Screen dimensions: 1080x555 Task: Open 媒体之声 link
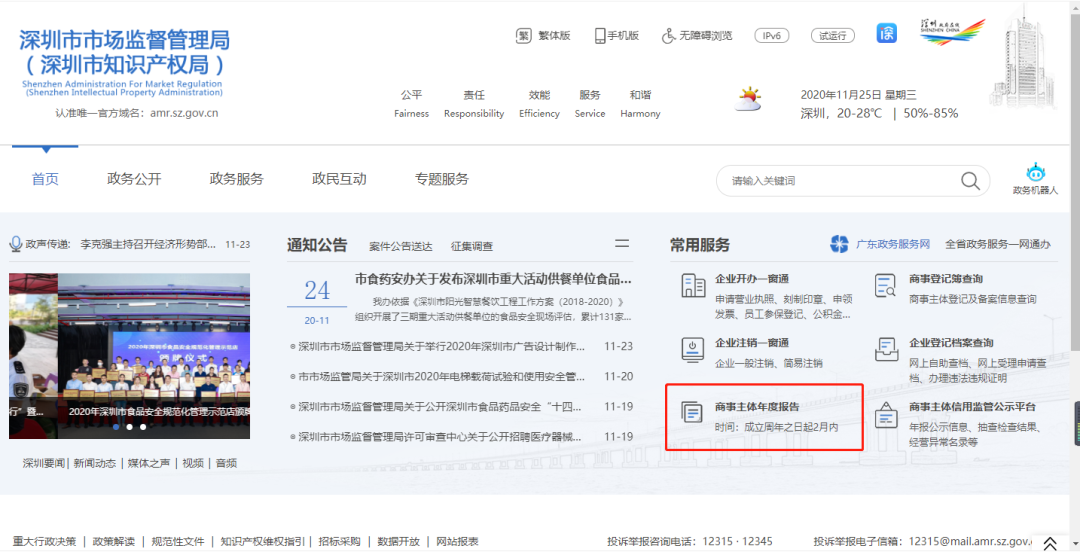coord(149,463)
